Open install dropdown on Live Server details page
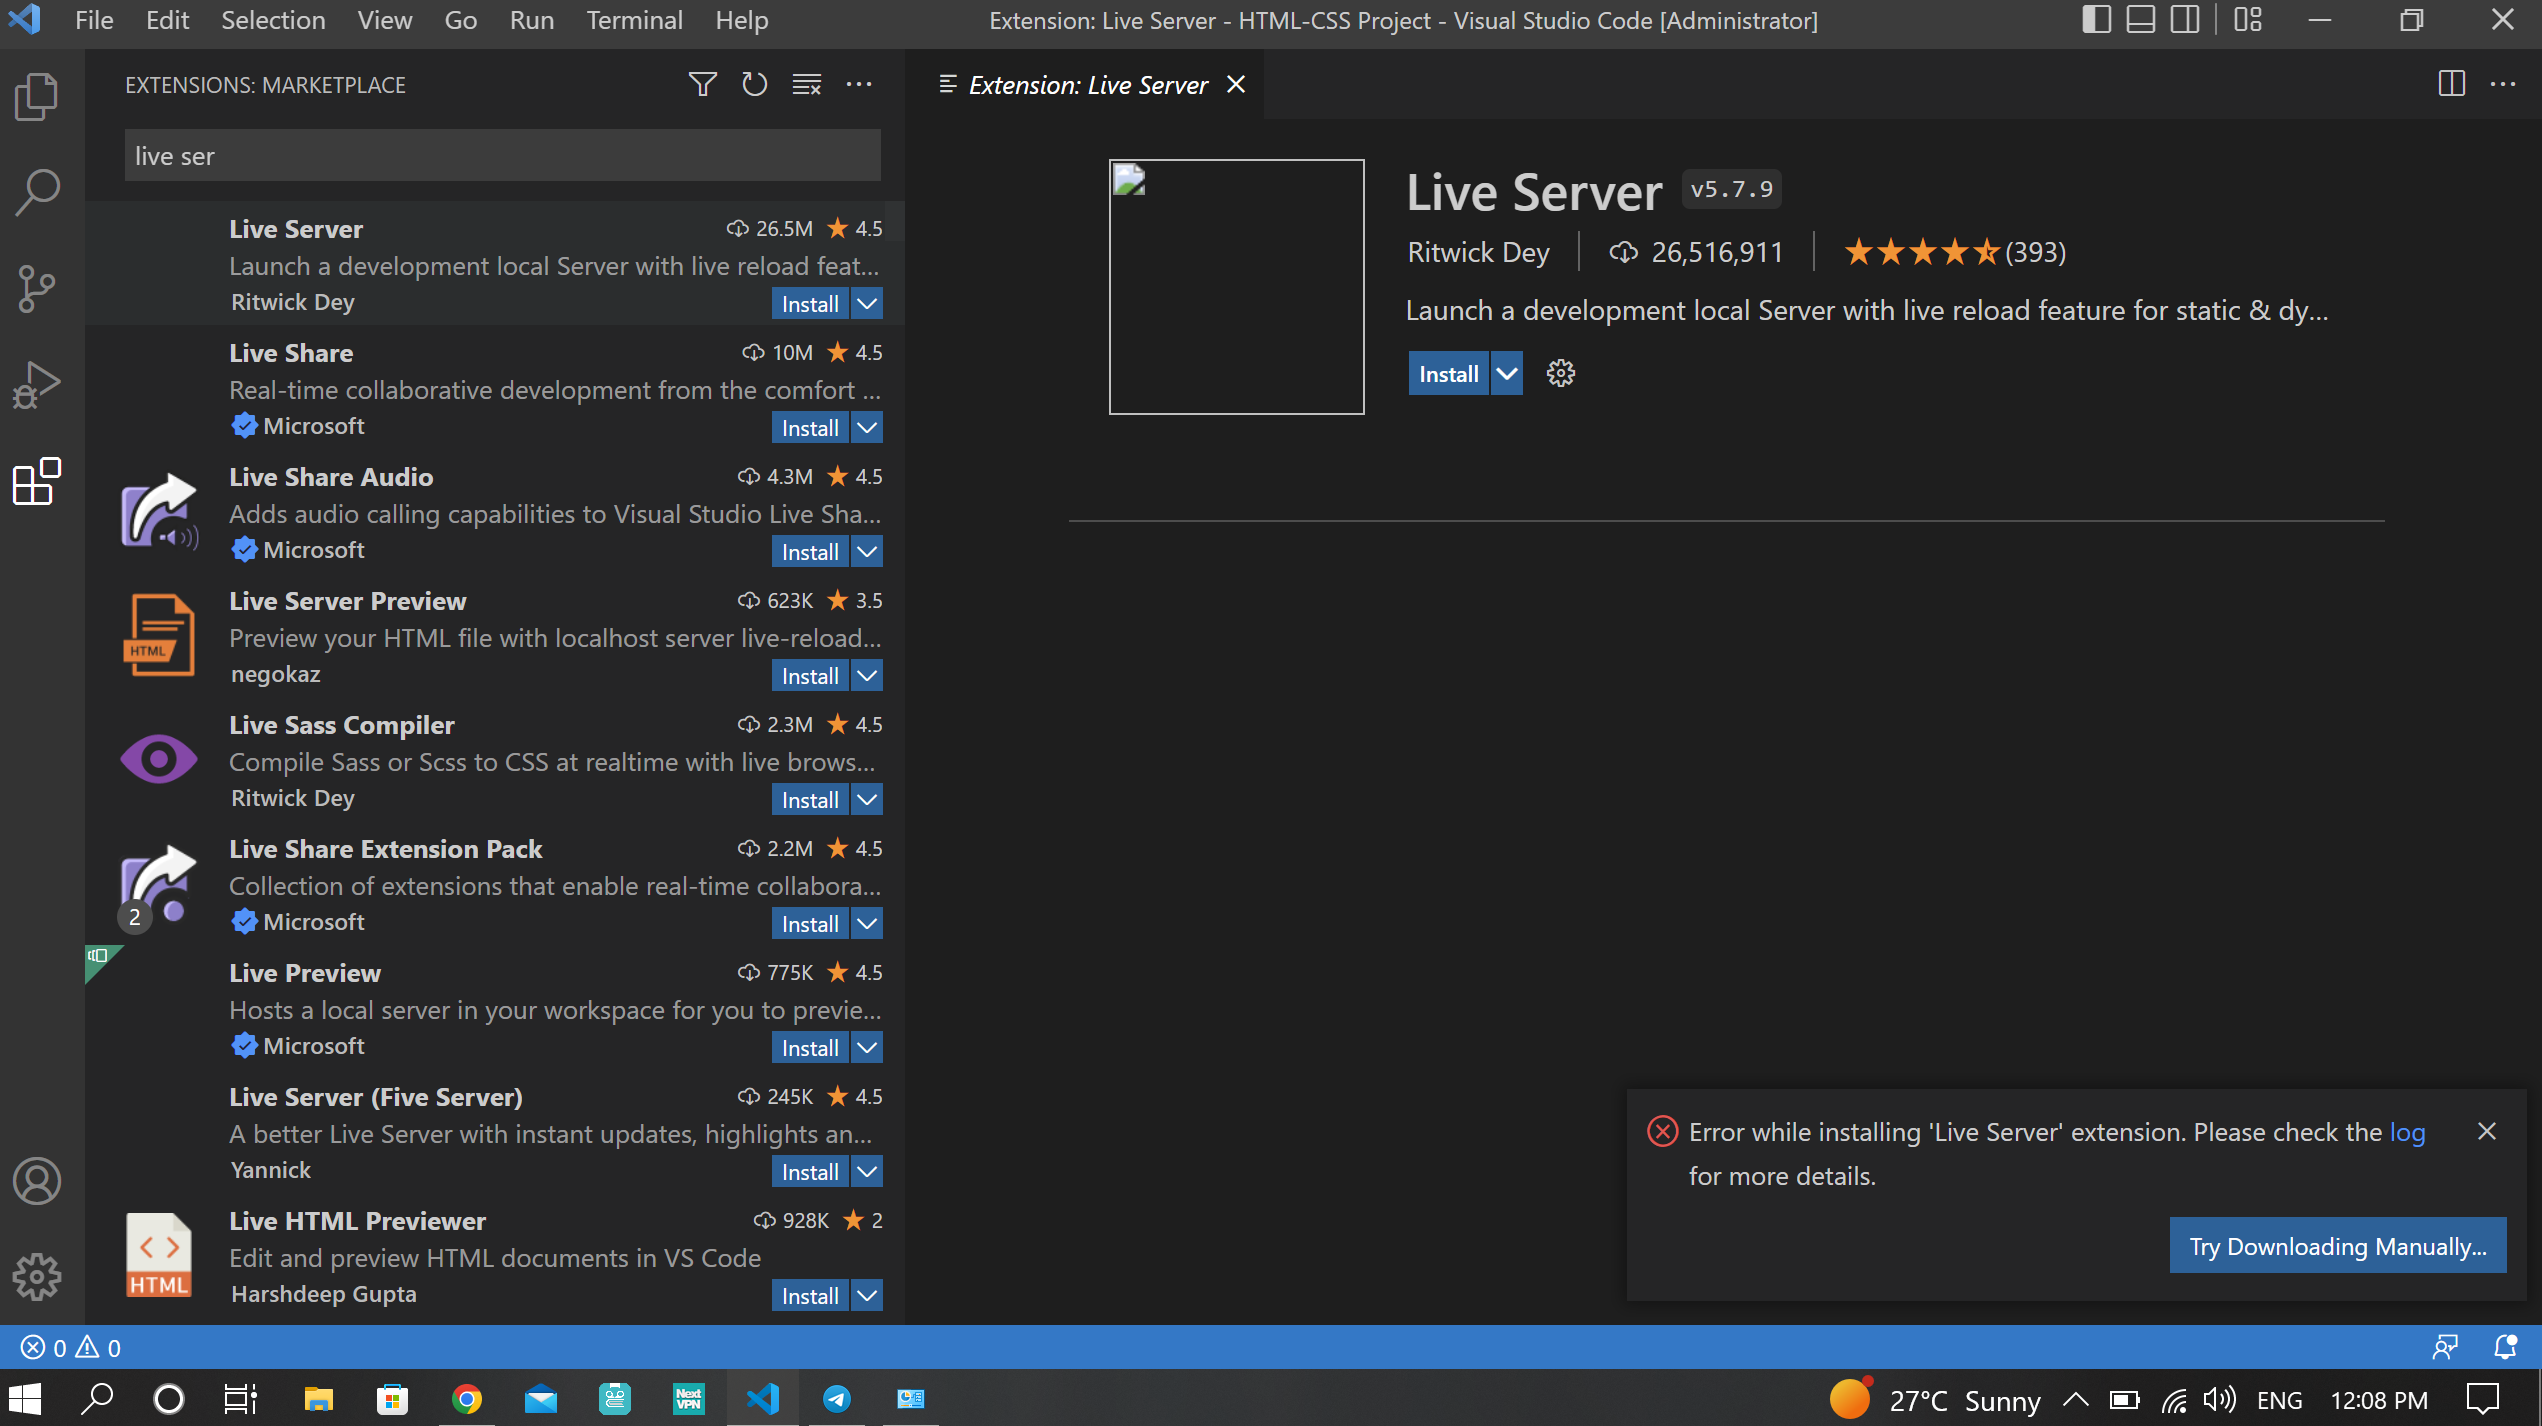 coord(1507,373)
